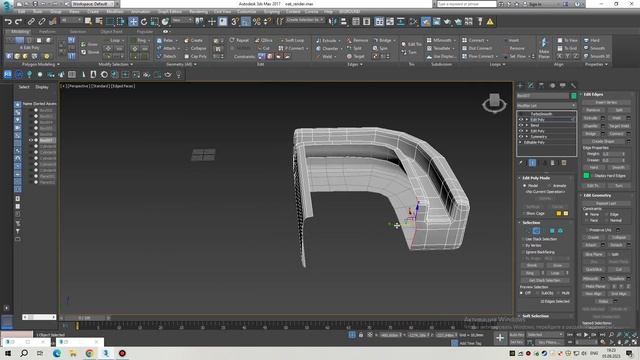Click the Mirror tool icon

point(333,22)
